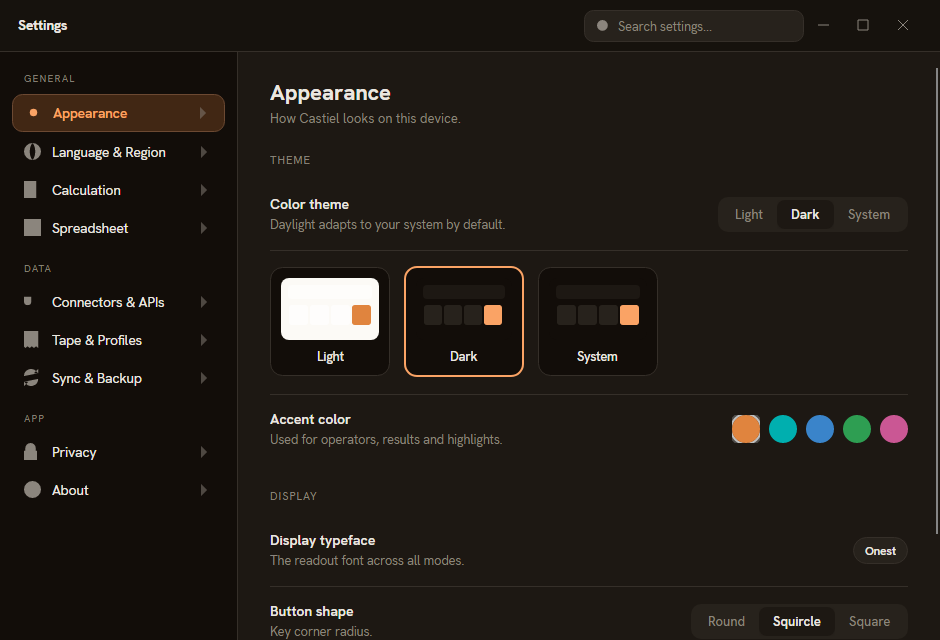Open the Spreadsheet settings section
Viewport: 940px width, 640px height.
118,228
